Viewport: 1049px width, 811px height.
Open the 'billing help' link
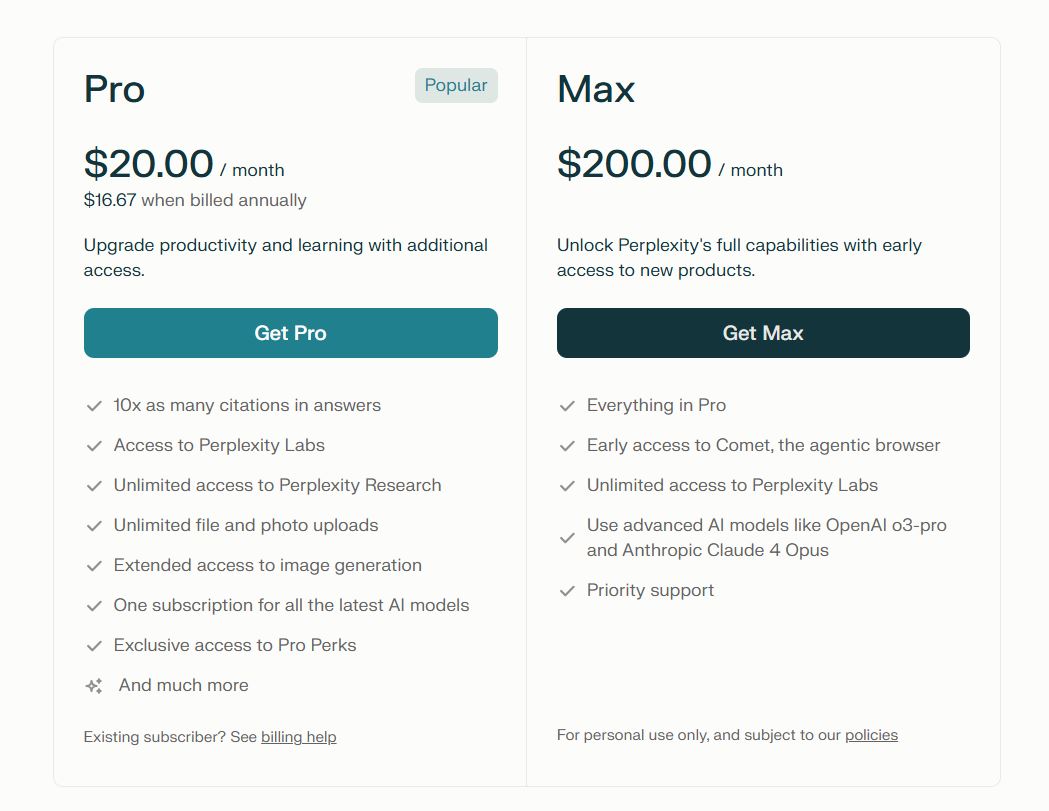(298, 737)
